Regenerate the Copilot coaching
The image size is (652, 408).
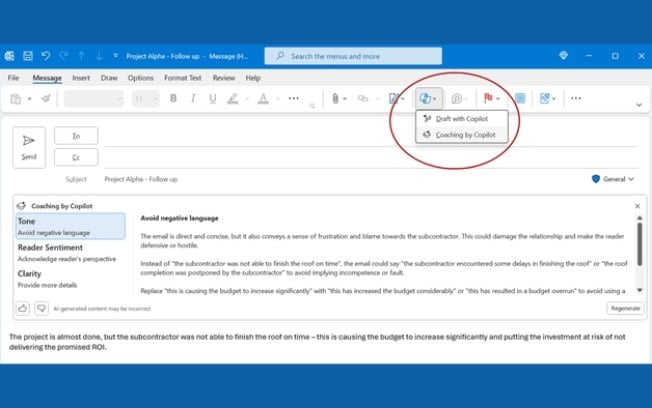[x=625, y=308]
